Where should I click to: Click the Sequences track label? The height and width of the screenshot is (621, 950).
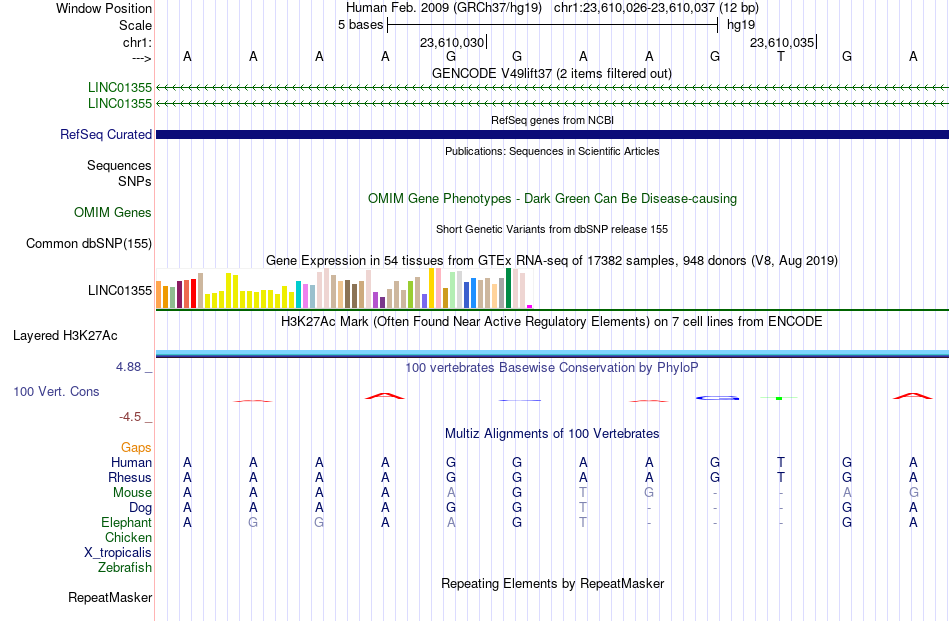tap(119, 165)
